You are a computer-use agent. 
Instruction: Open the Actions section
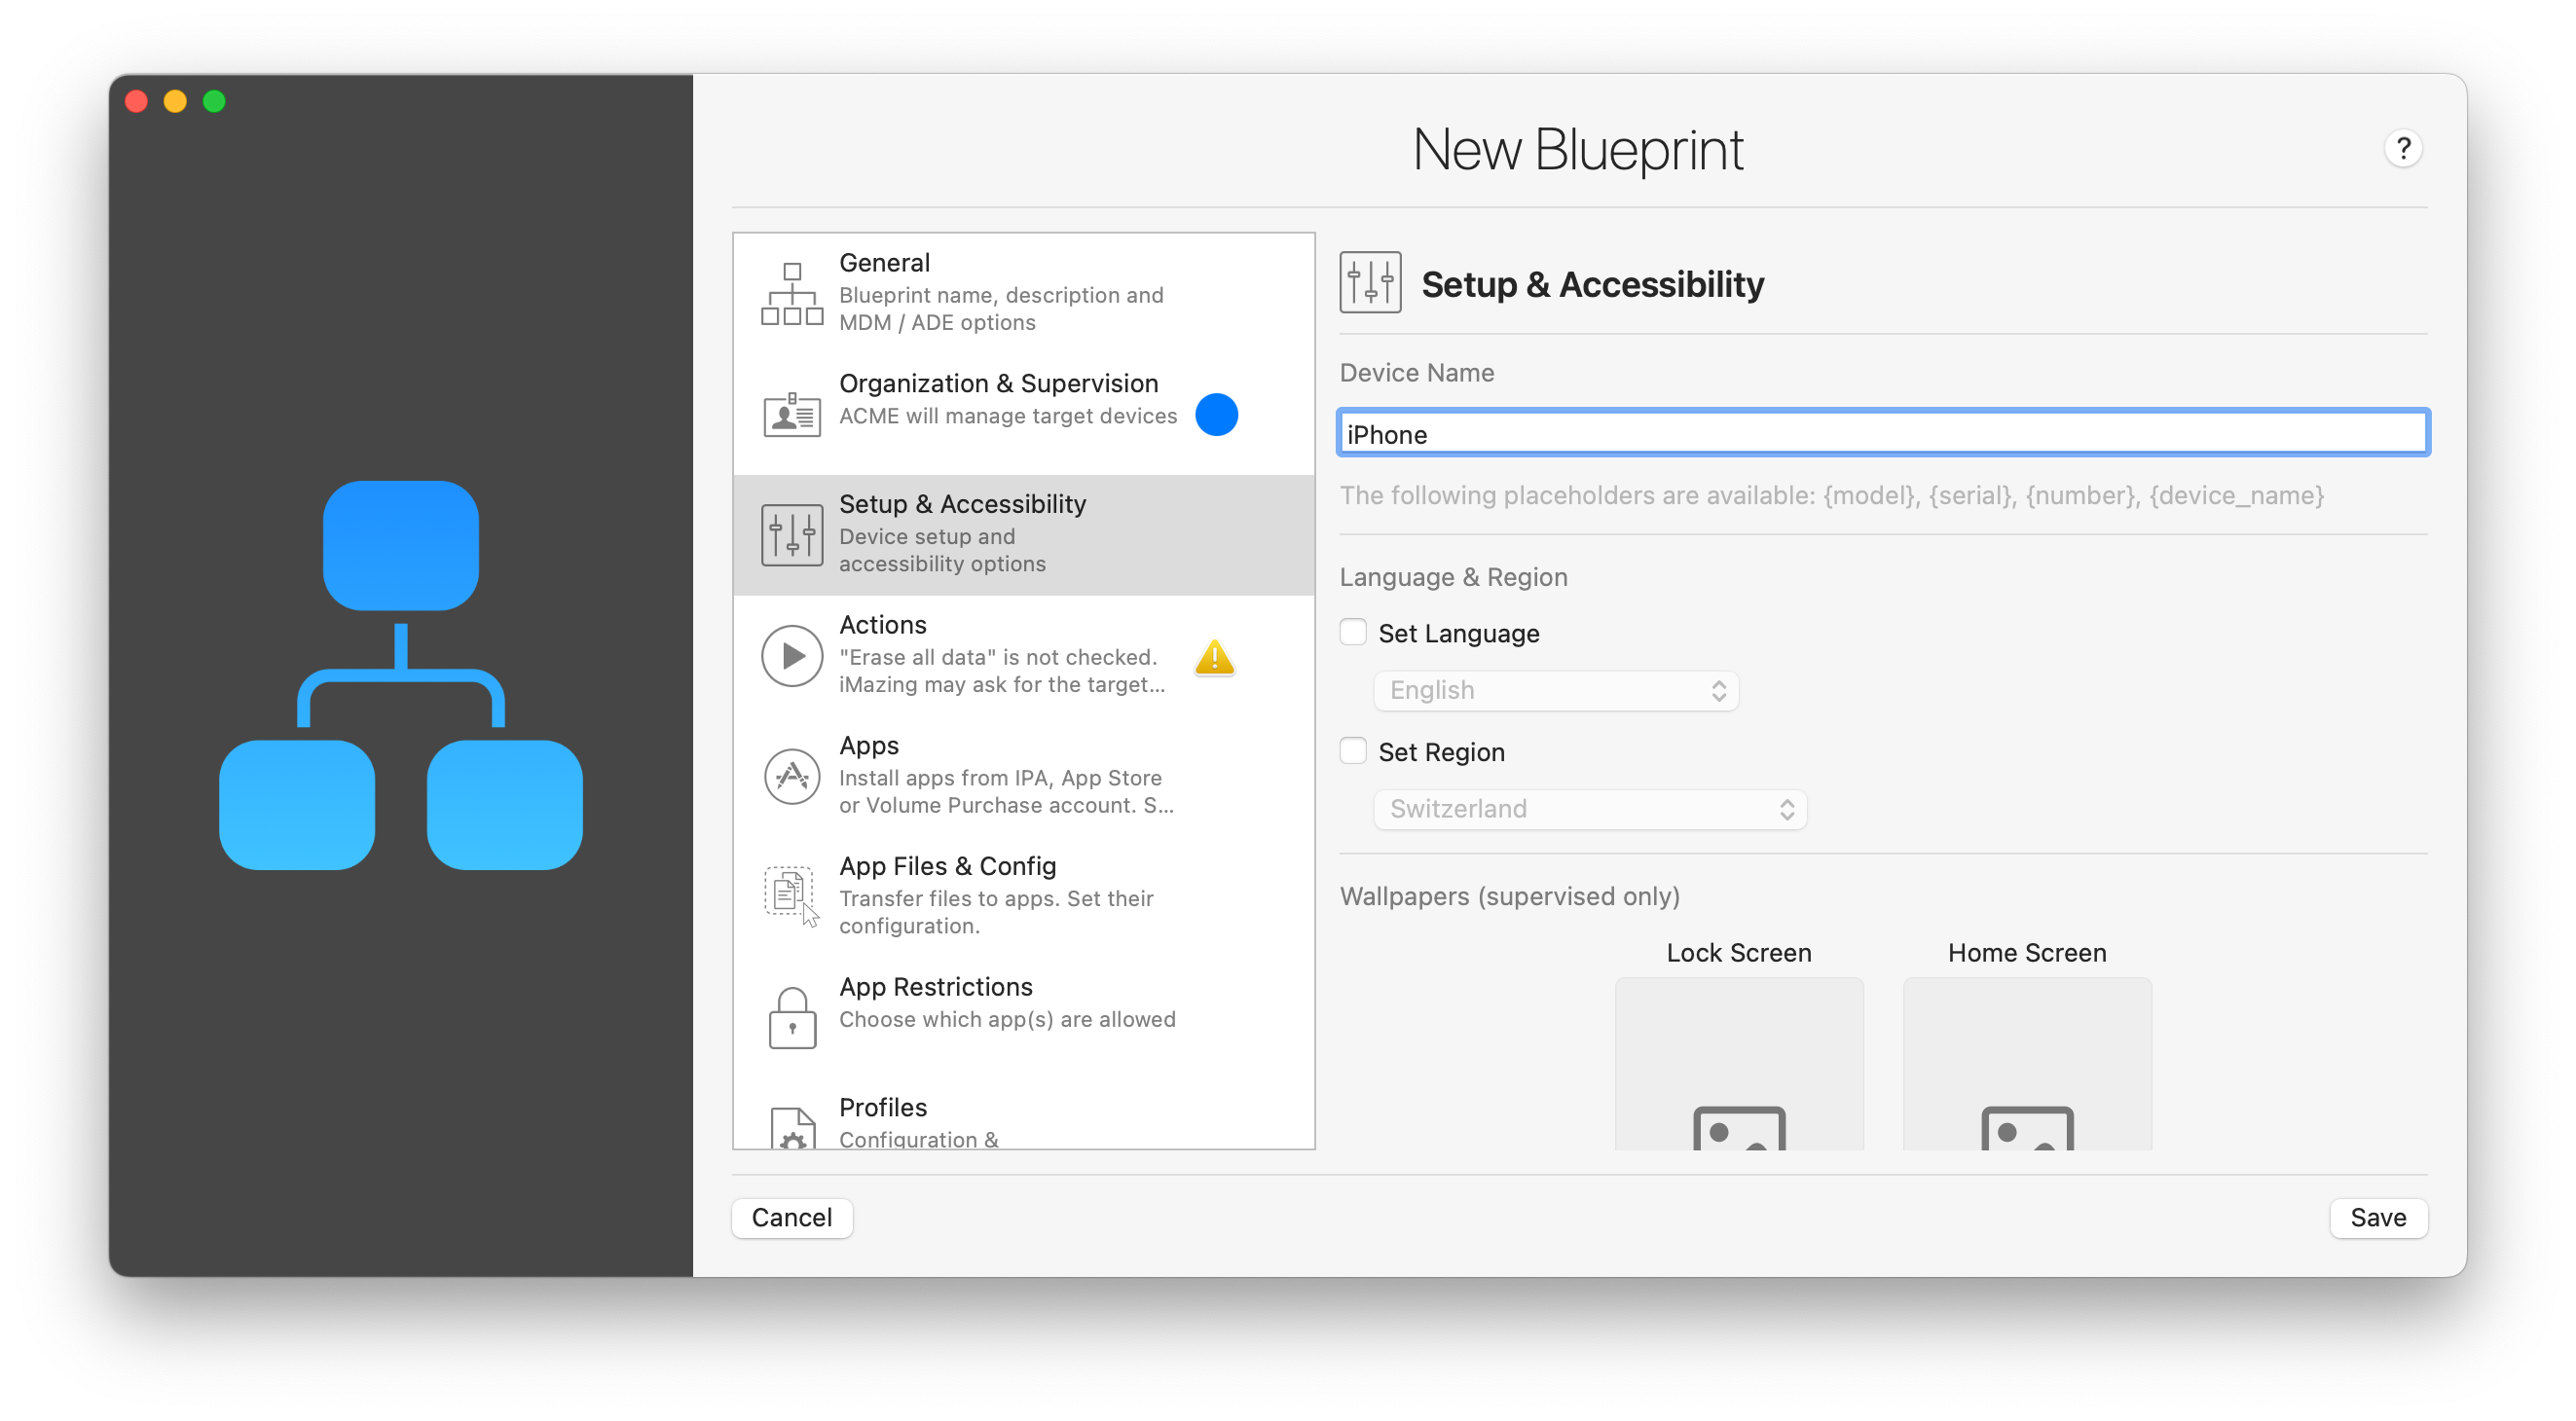1023,656
